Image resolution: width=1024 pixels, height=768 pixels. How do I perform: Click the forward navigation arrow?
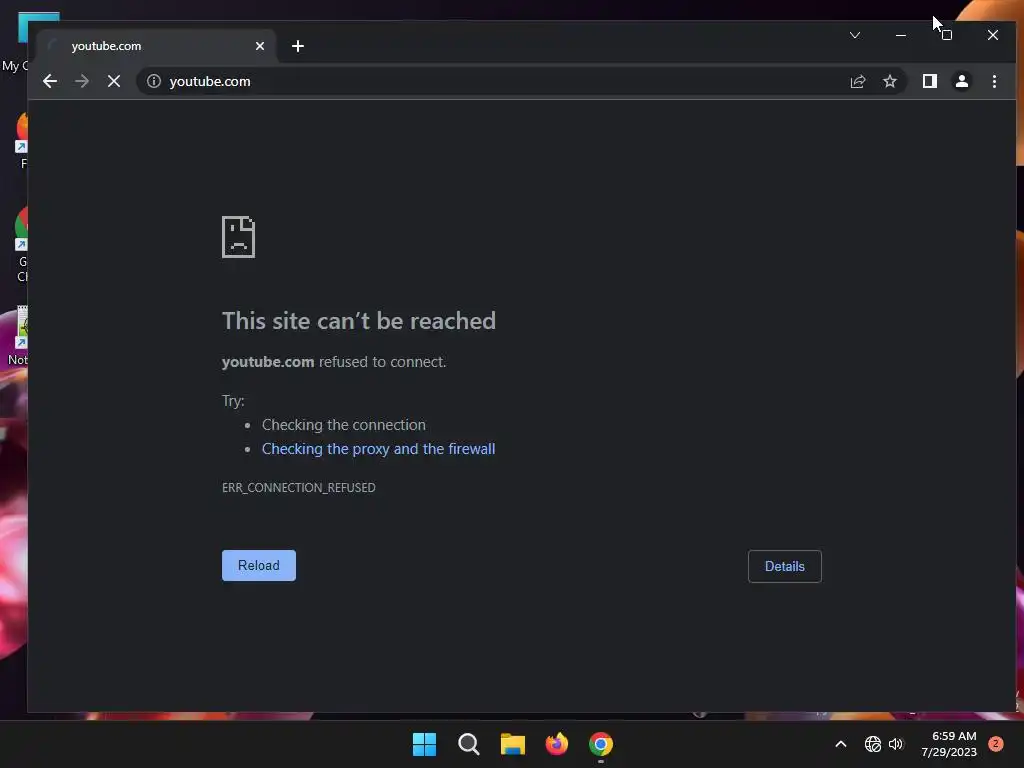pyautogui.click(x=82, y=81)
